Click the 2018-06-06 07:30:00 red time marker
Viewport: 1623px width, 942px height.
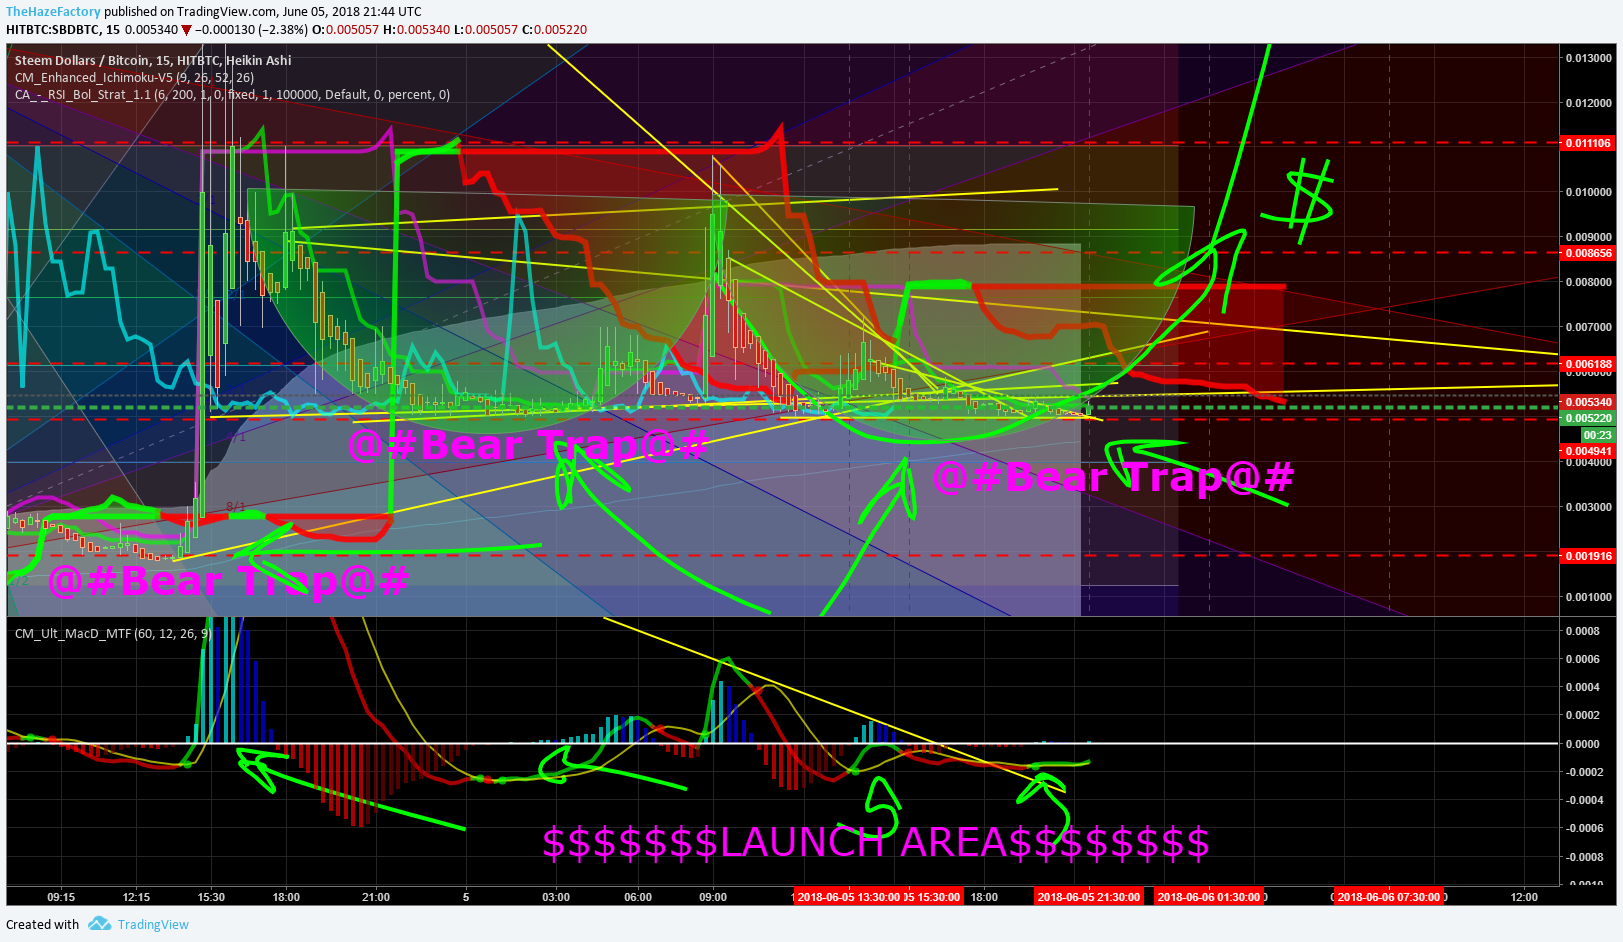pos(1389,897)
